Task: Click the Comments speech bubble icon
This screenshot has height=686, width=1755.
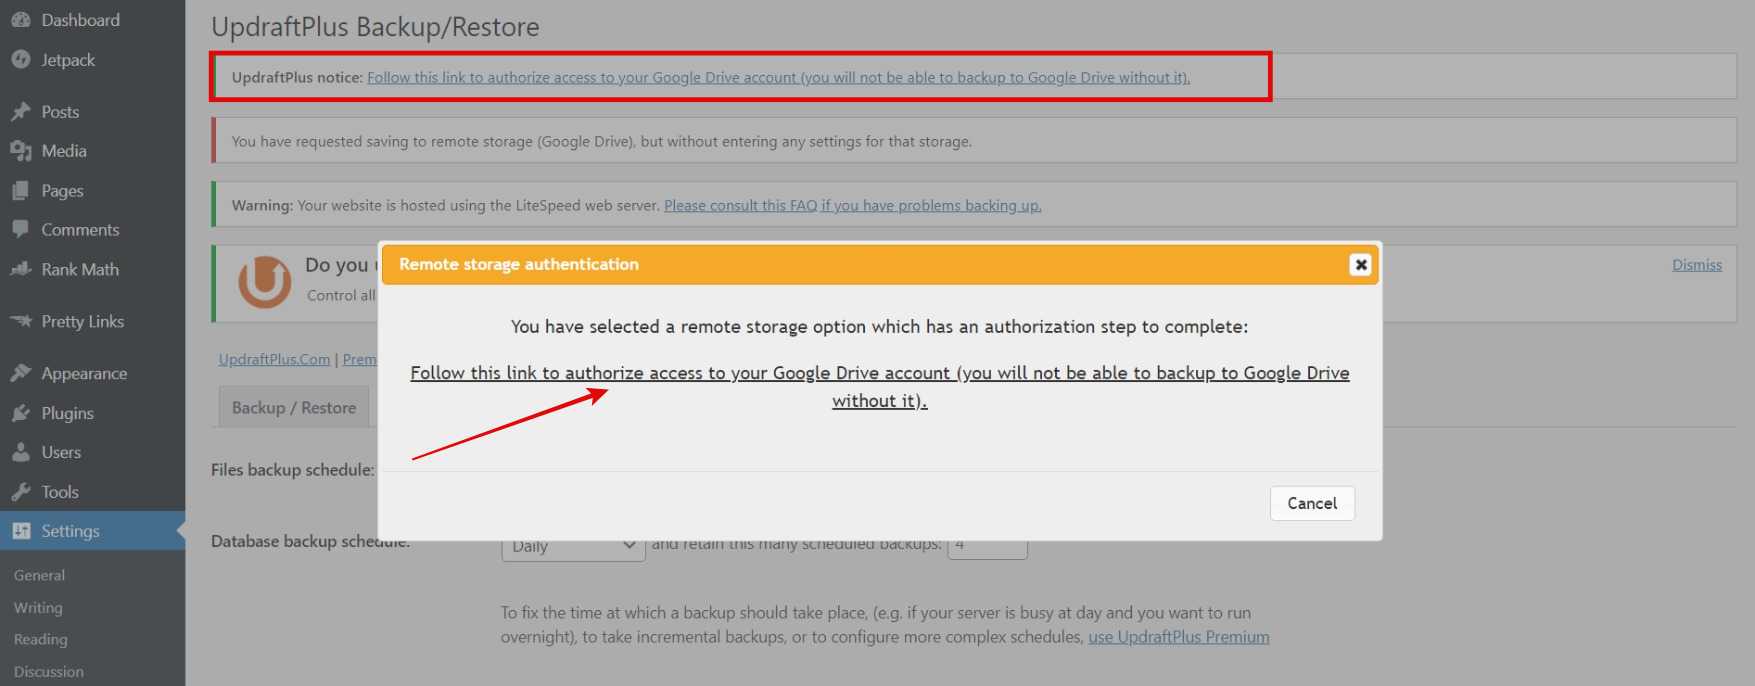Action: [21, 230]
